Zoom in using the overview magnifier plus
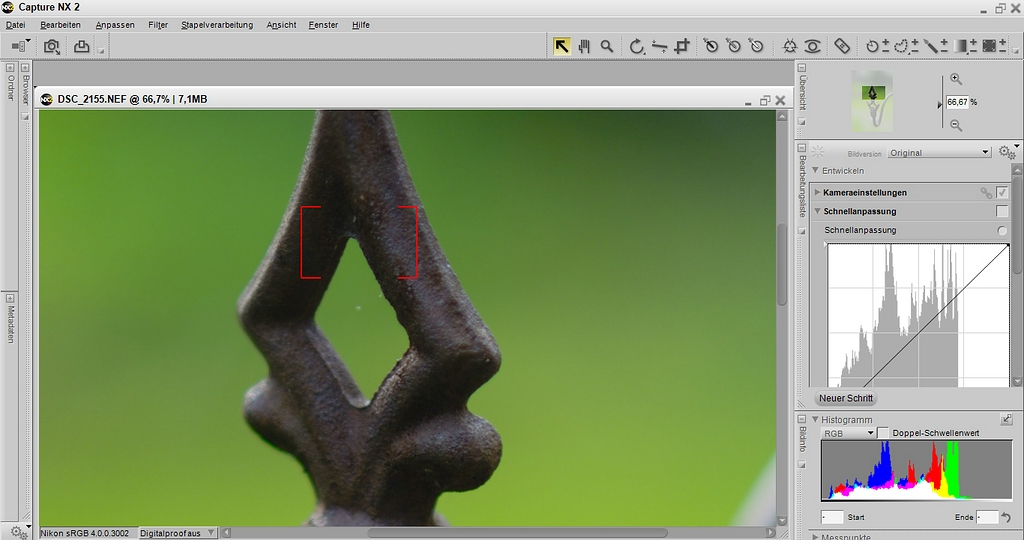 click(x=956, y=79)
